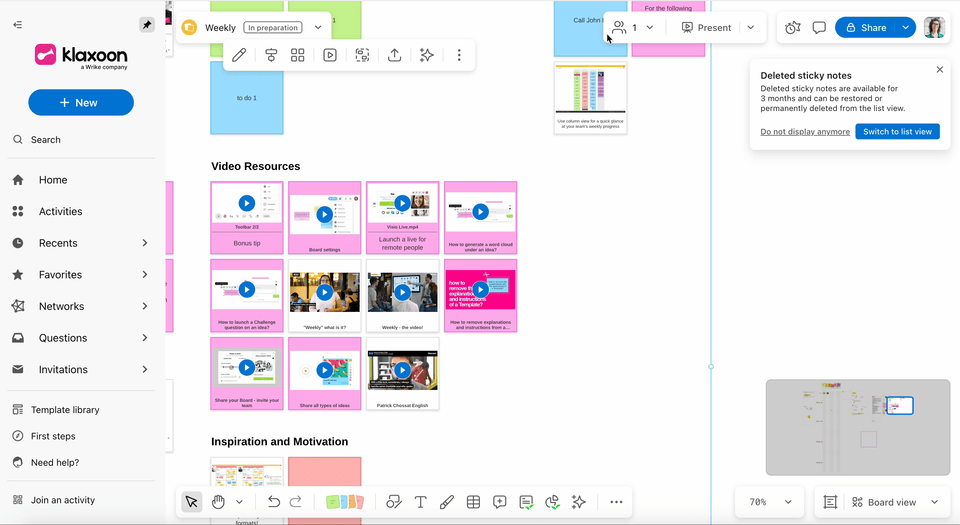Click the AI sparkle icon in top toolbar
The height and width of the screenshot is (525, 960).
[427, 55]
